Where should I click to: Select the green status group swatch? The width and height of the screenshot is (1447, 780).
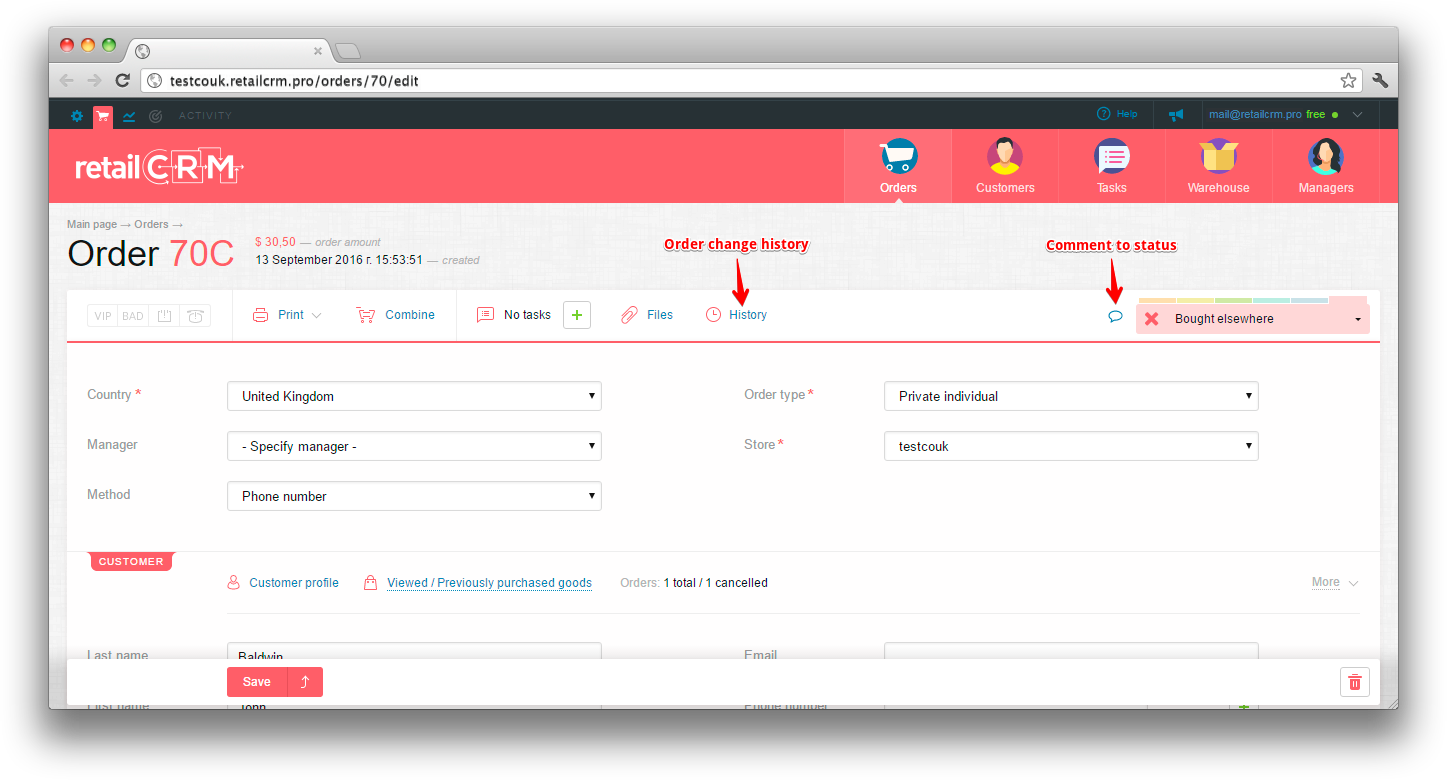click(x=1233, y=300)
